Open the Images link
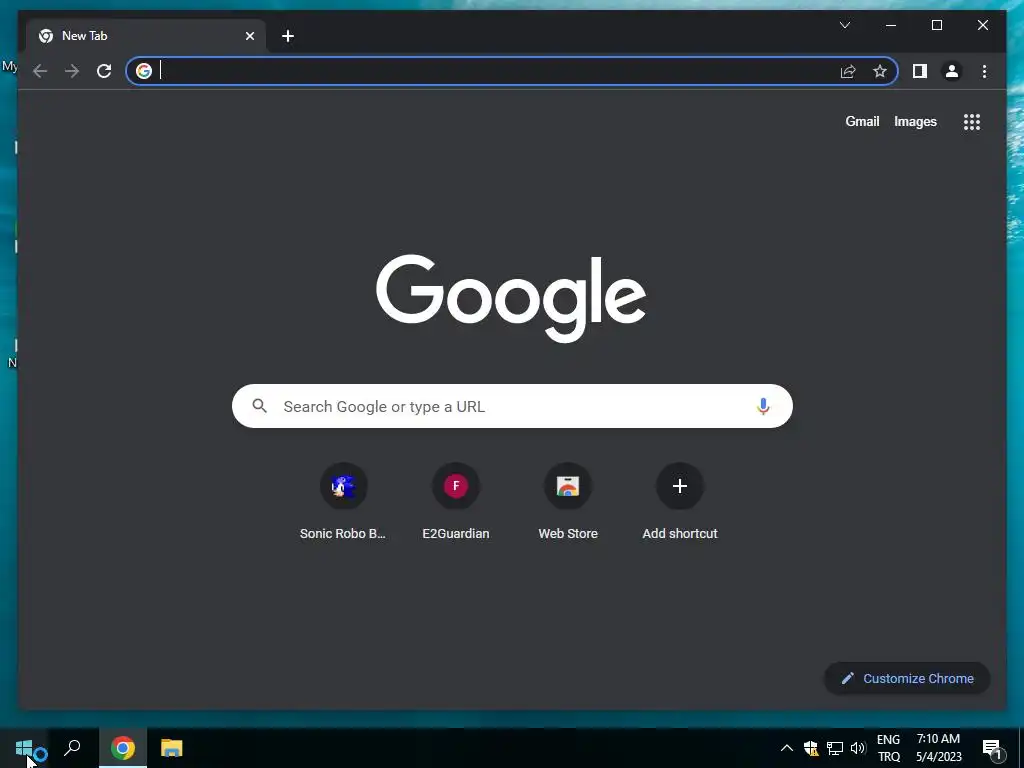 [x=915, y=121]
